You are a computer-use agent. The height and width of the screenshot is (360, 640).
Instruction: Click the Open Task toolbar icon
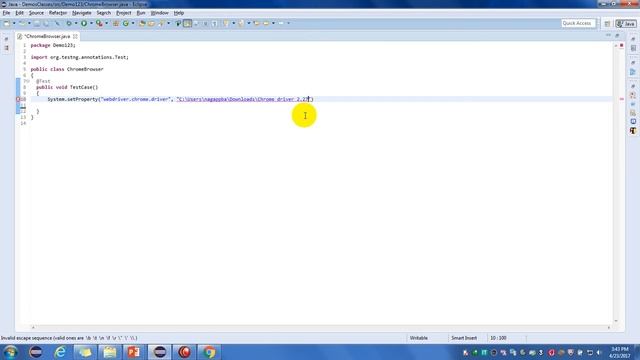(151, 23)
